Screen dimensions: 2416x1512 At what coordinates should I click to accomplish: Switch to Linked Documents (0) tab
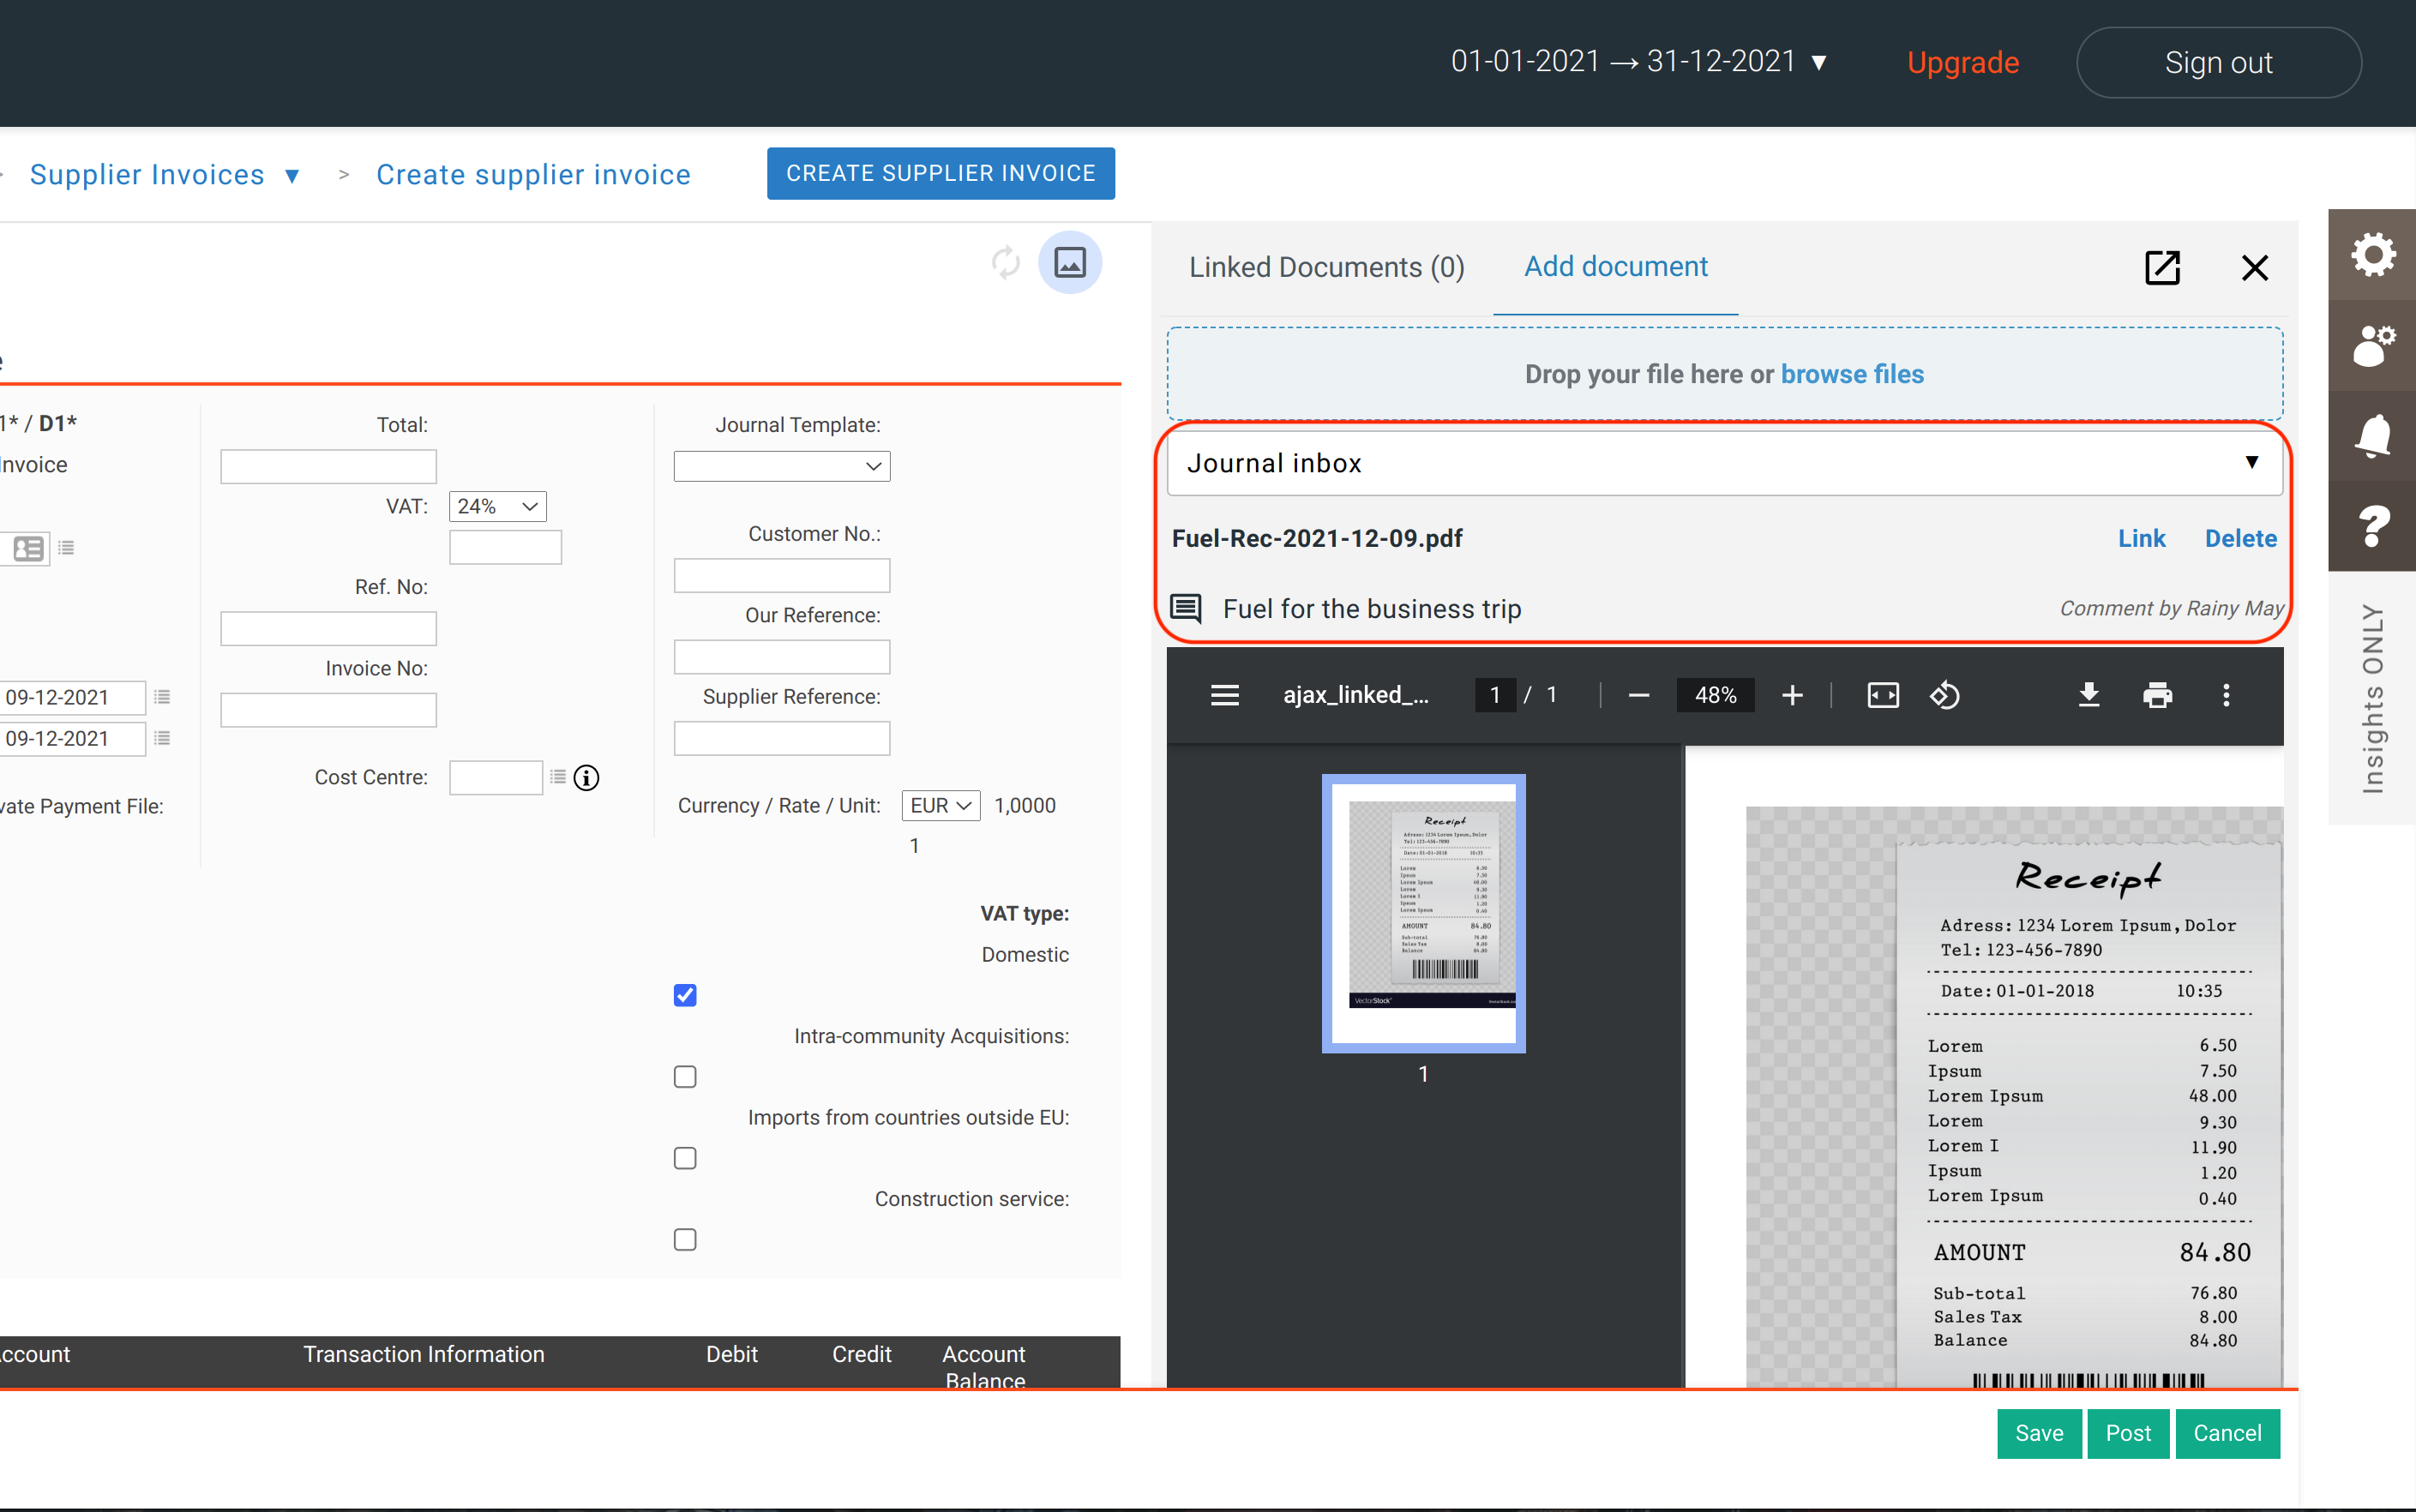click(1326, 267)
